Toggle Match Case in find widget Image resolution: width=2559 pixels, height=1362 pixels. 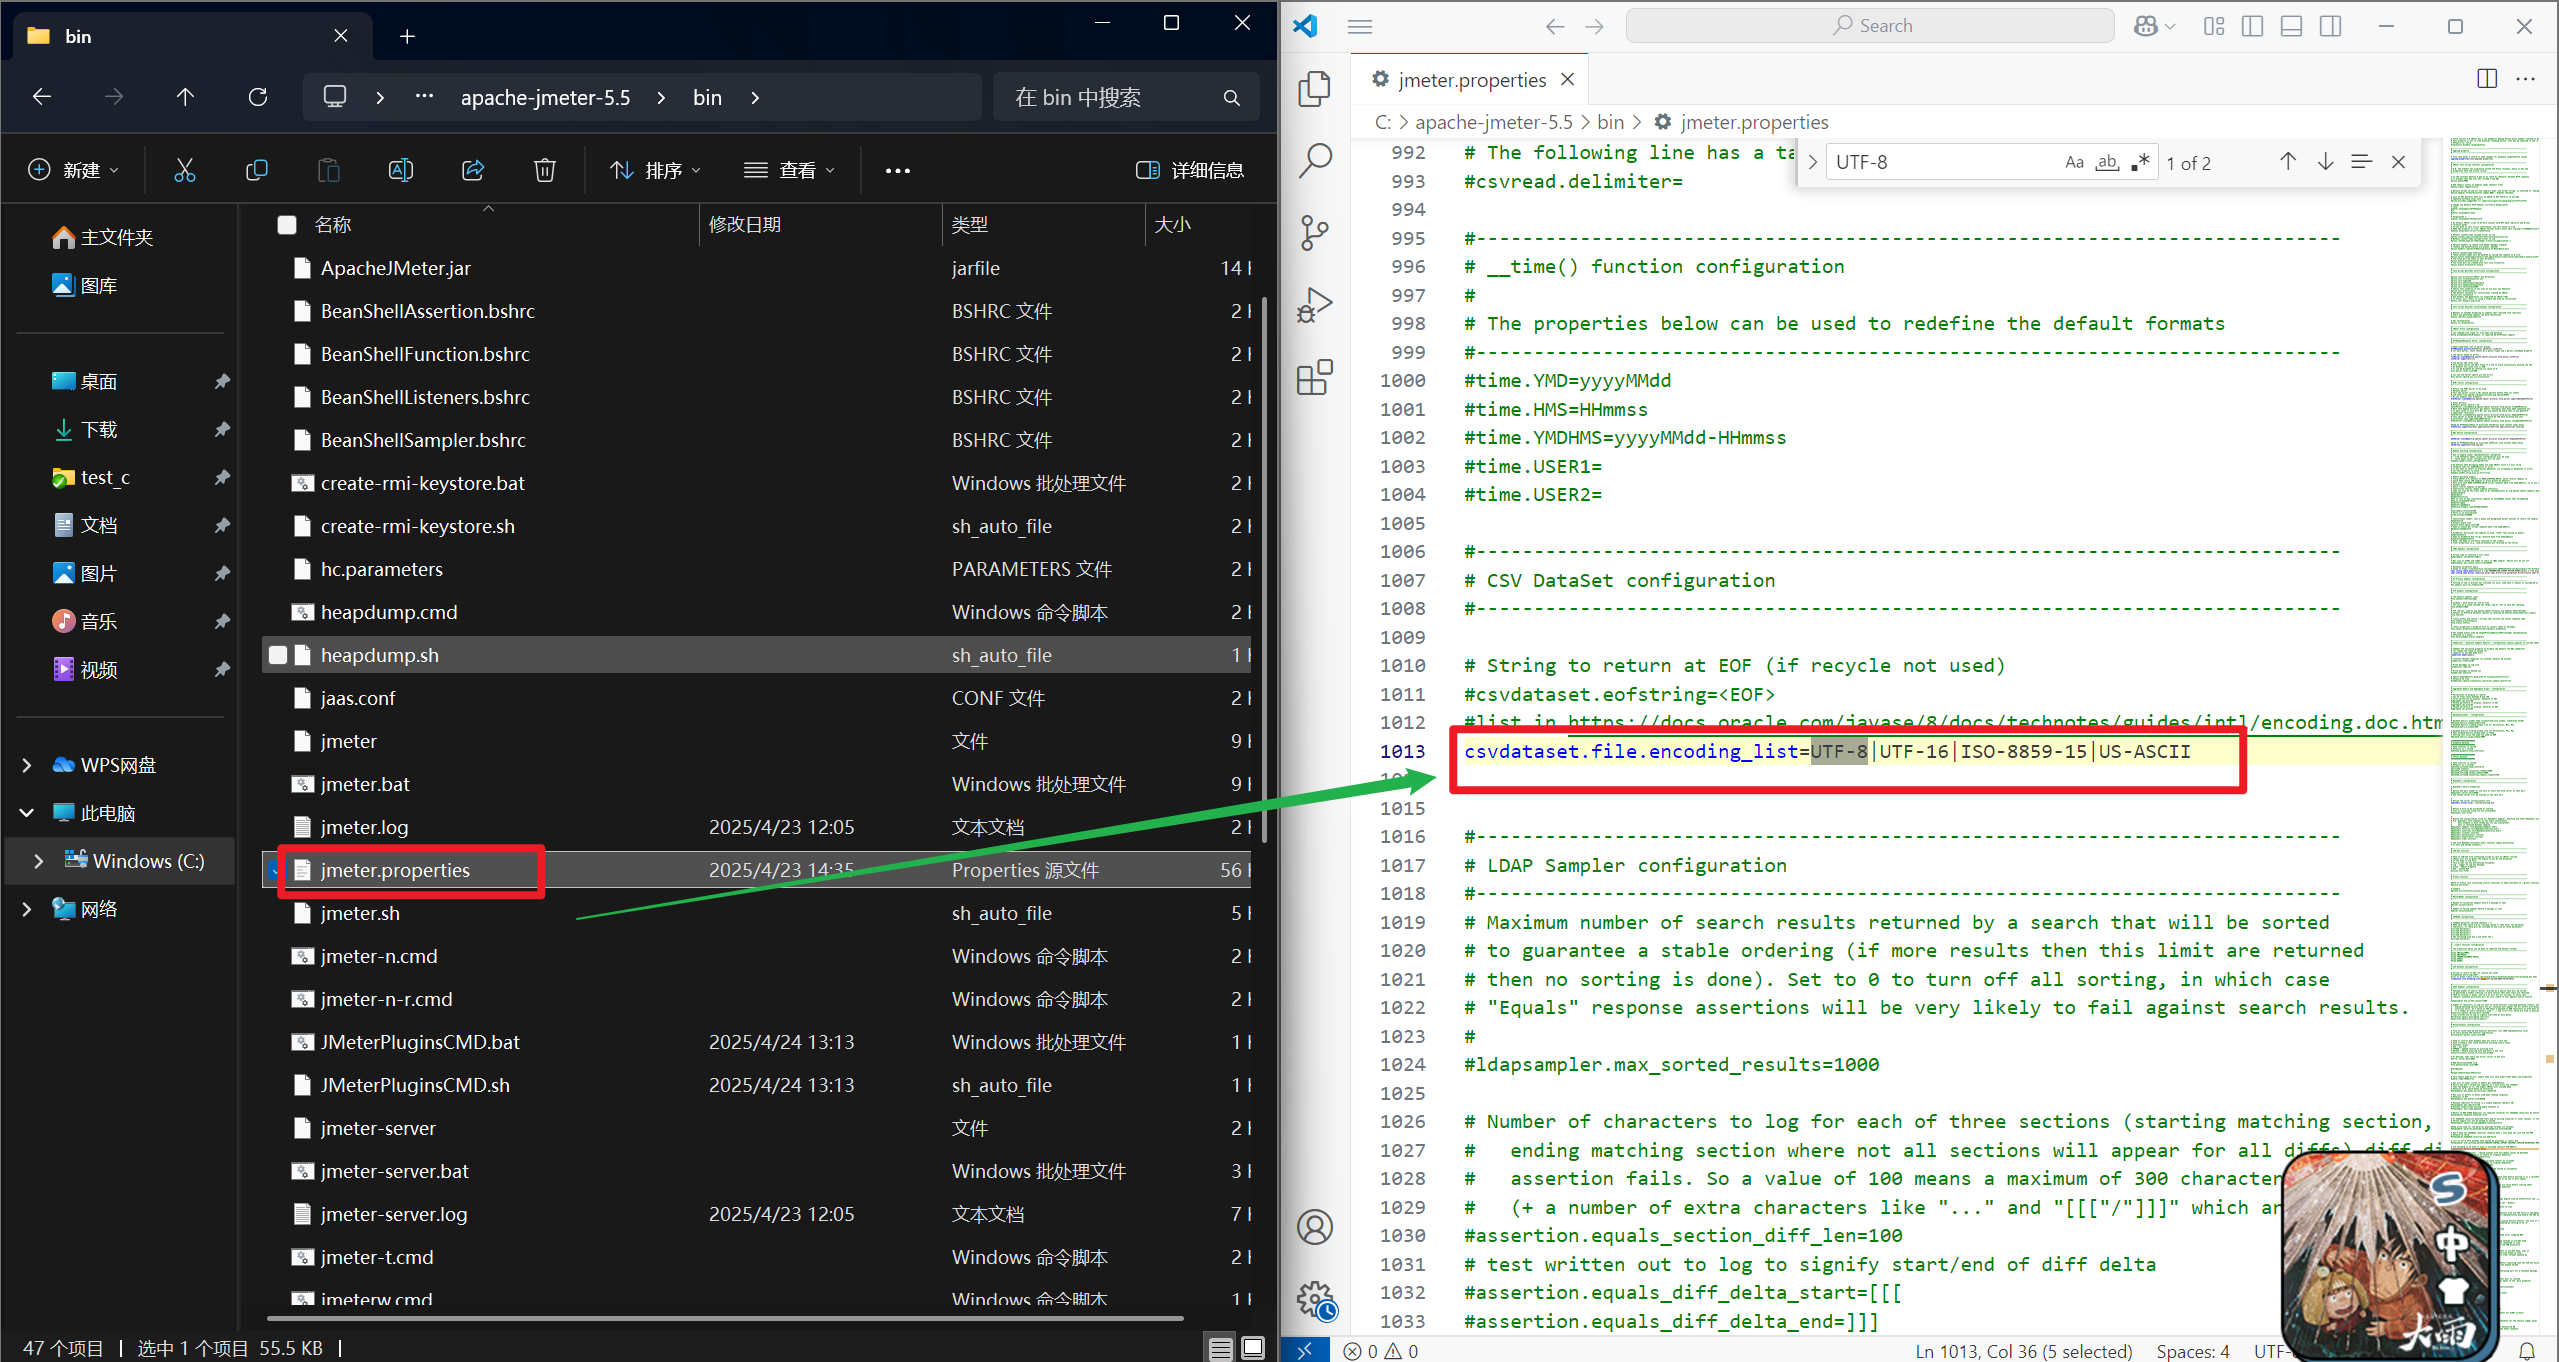coord(2074,162)
